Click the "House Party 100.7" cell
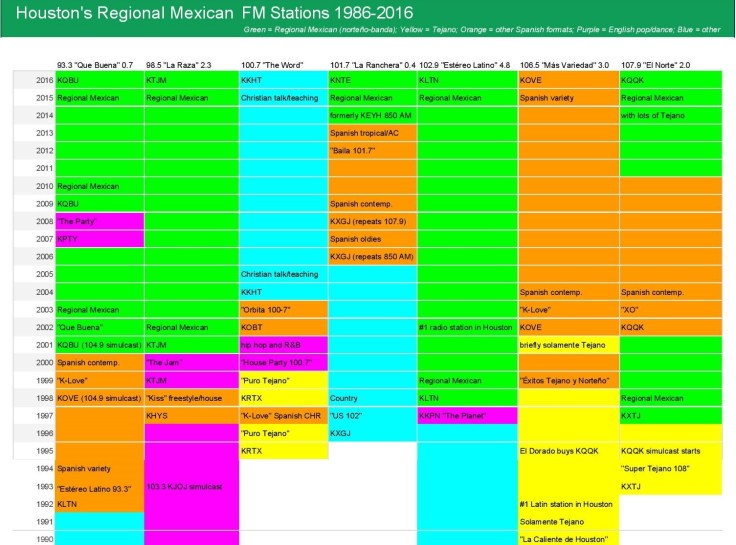Viewport: 736px width, 545px height. 284,363
